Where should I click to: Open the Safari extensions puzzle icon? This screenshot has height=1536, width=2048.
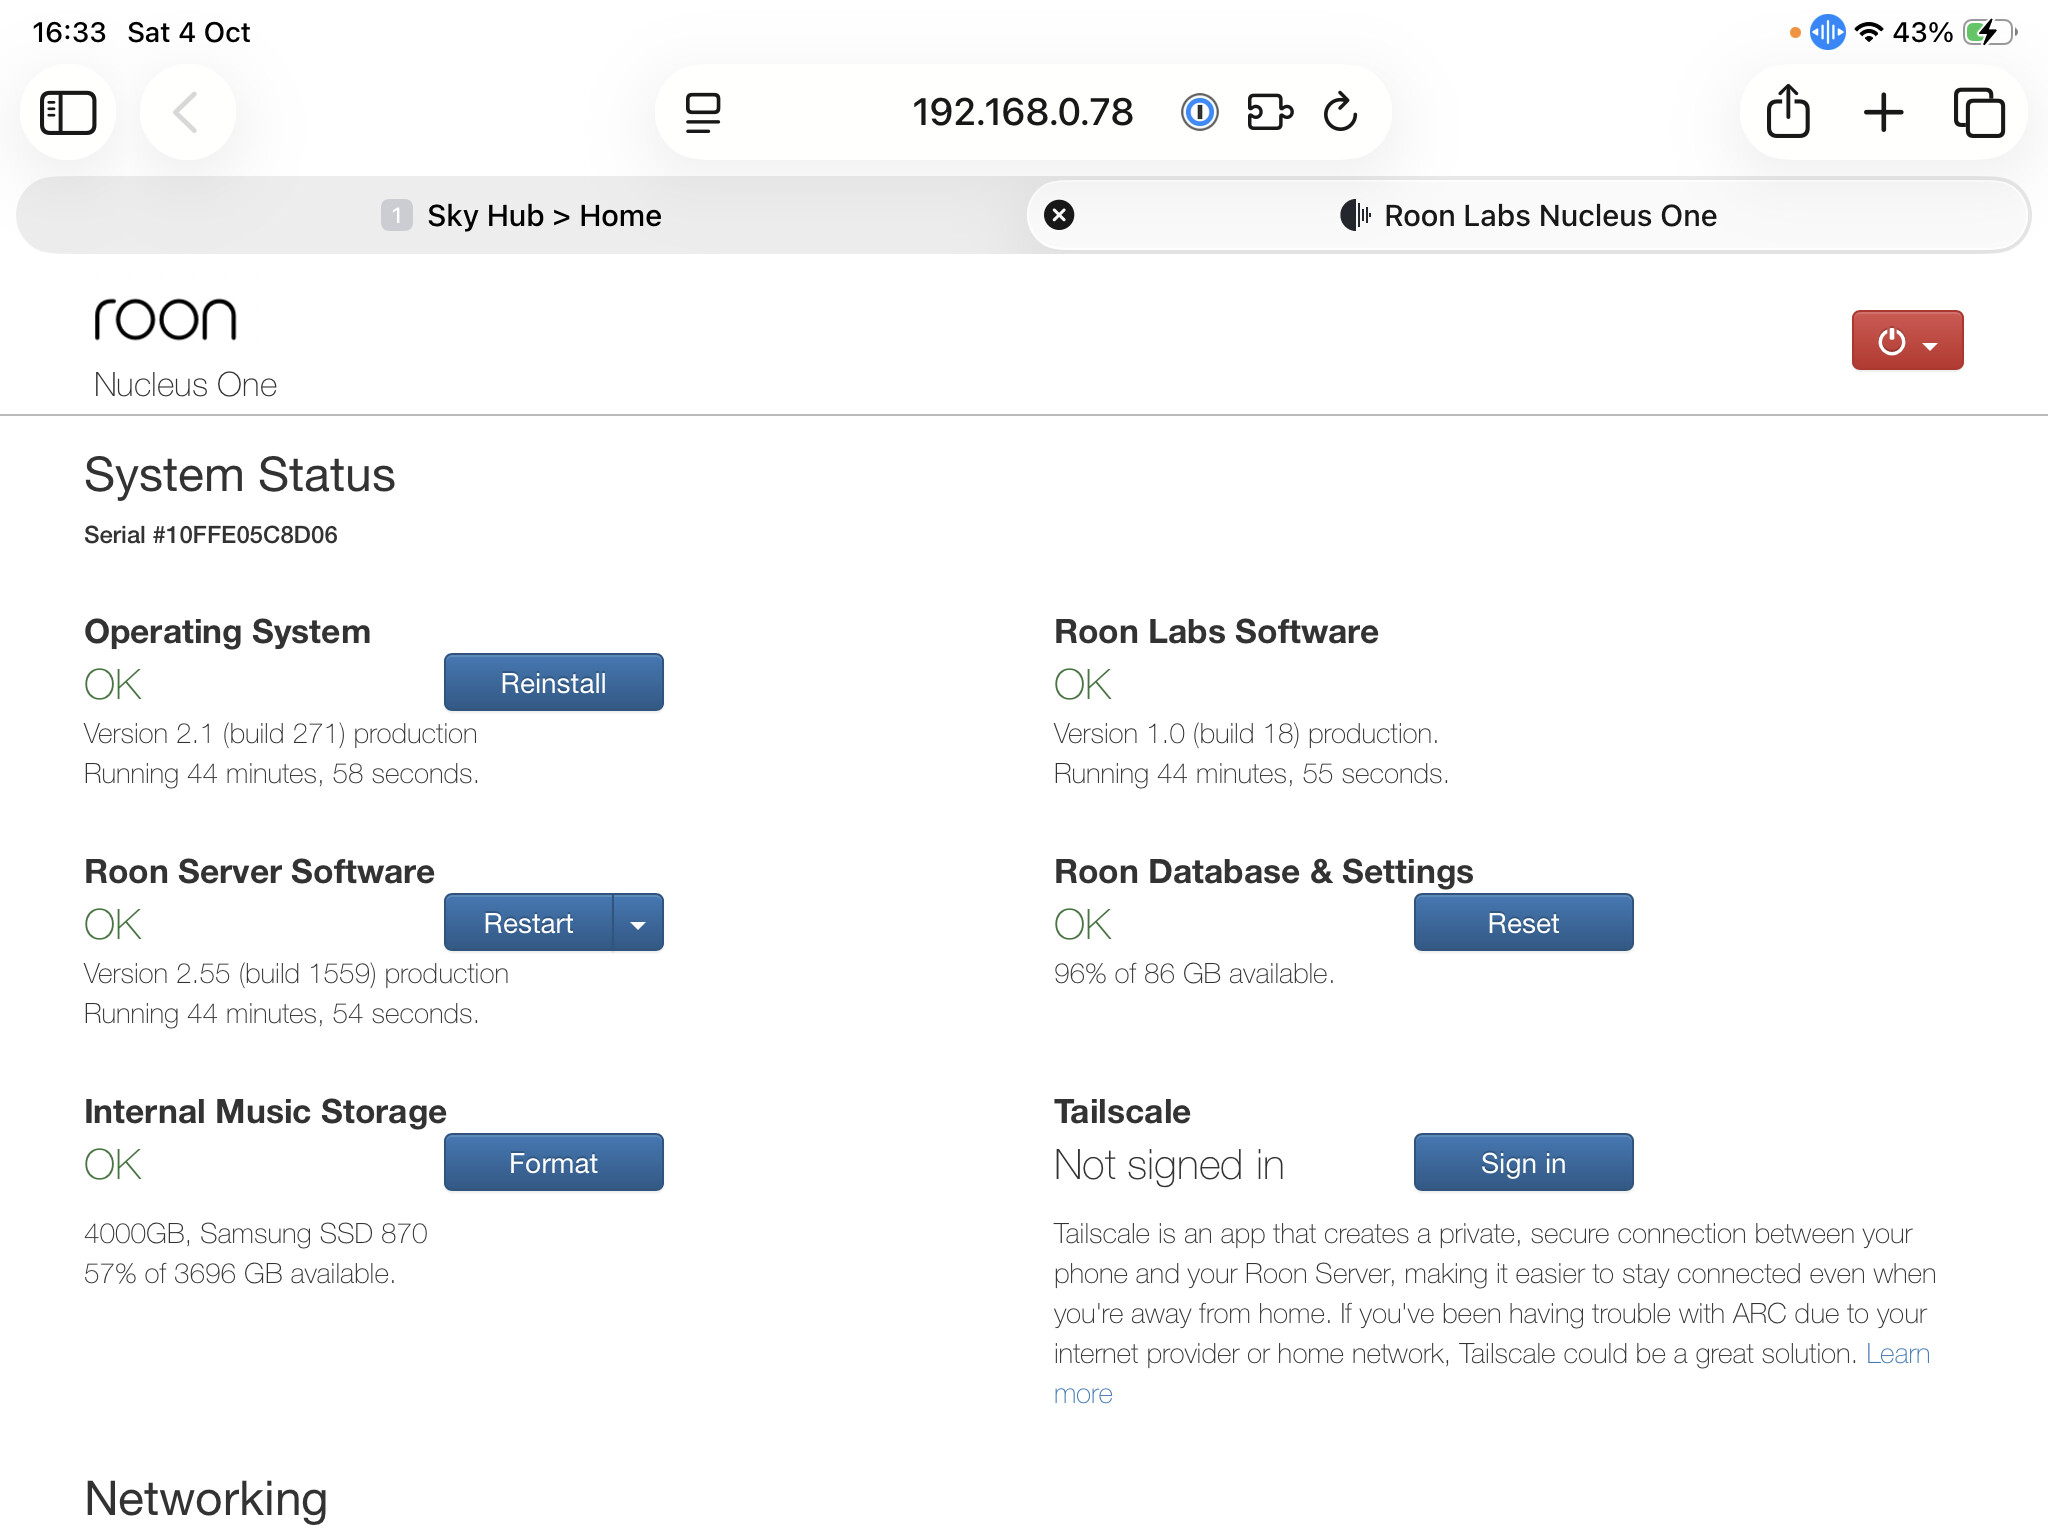1270,112
